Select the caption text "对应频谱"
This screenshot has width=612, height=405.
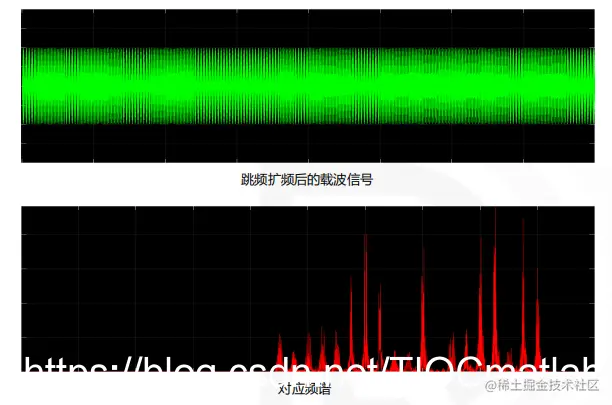(304, 389)
